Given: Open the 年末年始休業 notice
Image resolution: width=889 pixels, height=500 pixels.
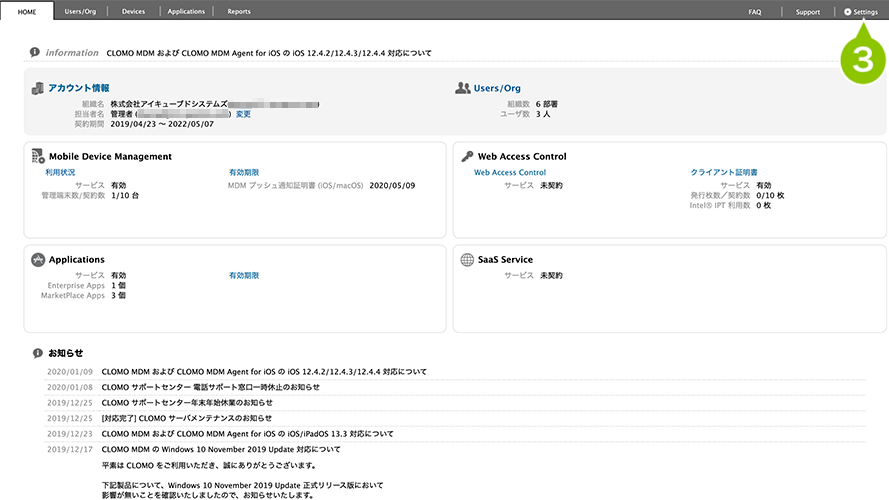Looking at the screenshot, I should [x=187, y=402].
